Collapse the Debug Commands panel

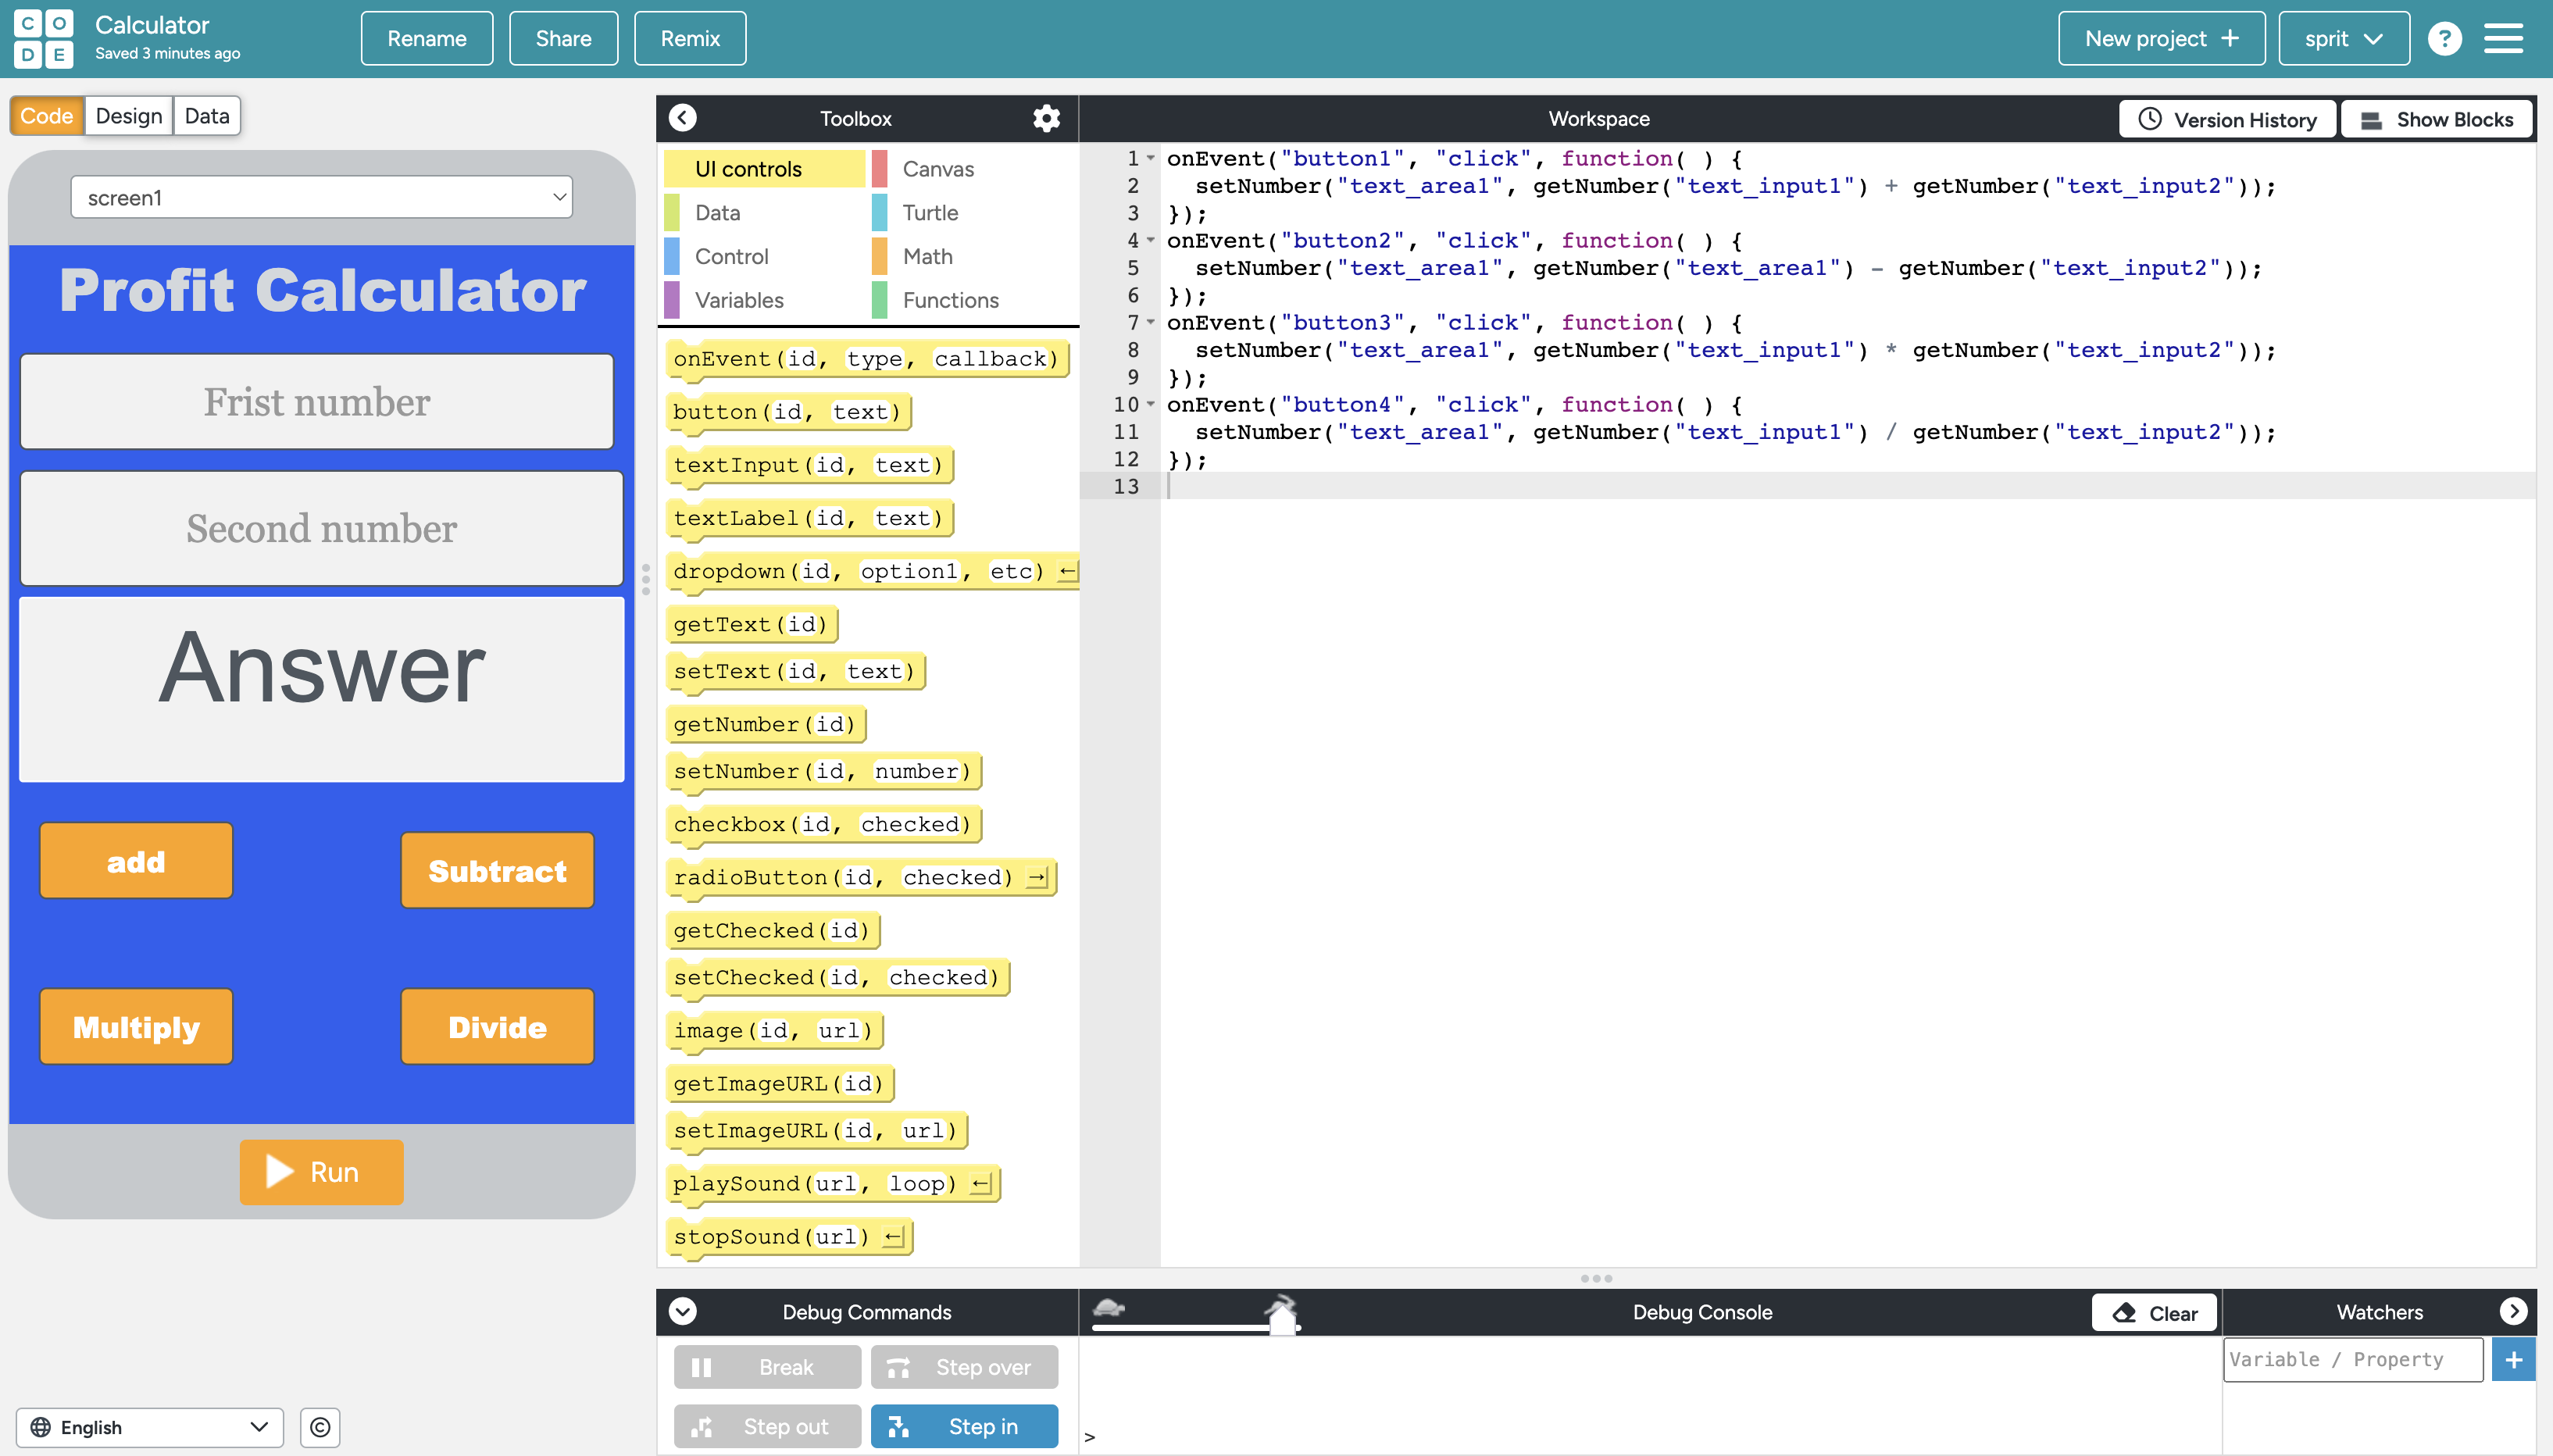(683, 1311)
